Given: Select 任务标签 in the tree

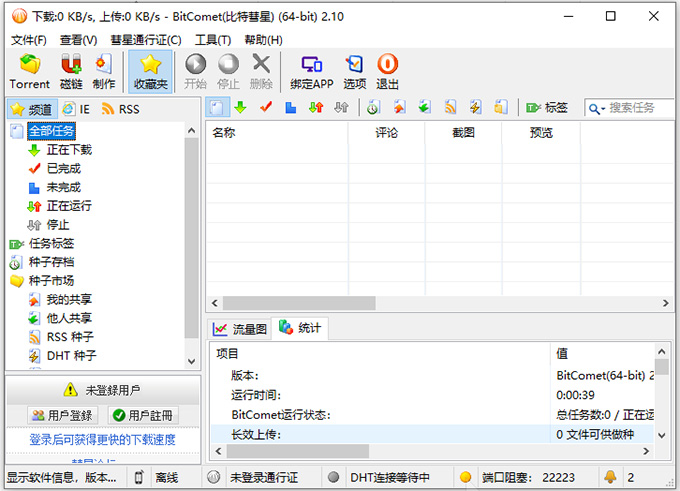Looking at the screenshot, I should (51, 243).
